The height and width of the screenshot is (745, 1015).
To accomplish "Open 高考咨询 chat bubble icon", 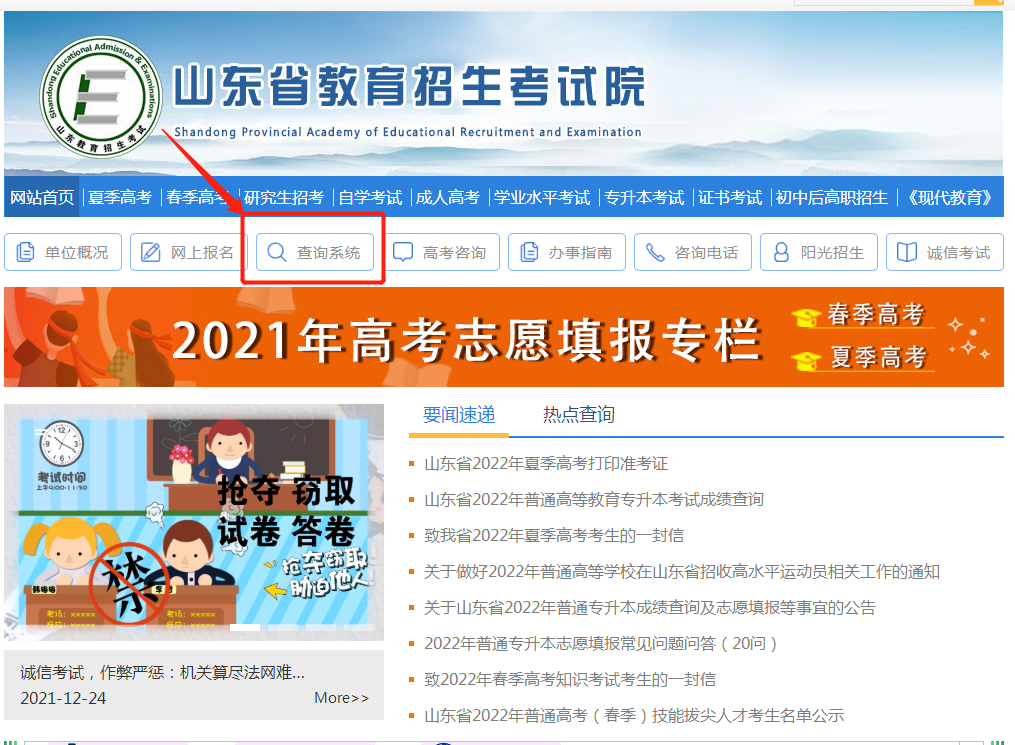I will [x=403, y=252].
